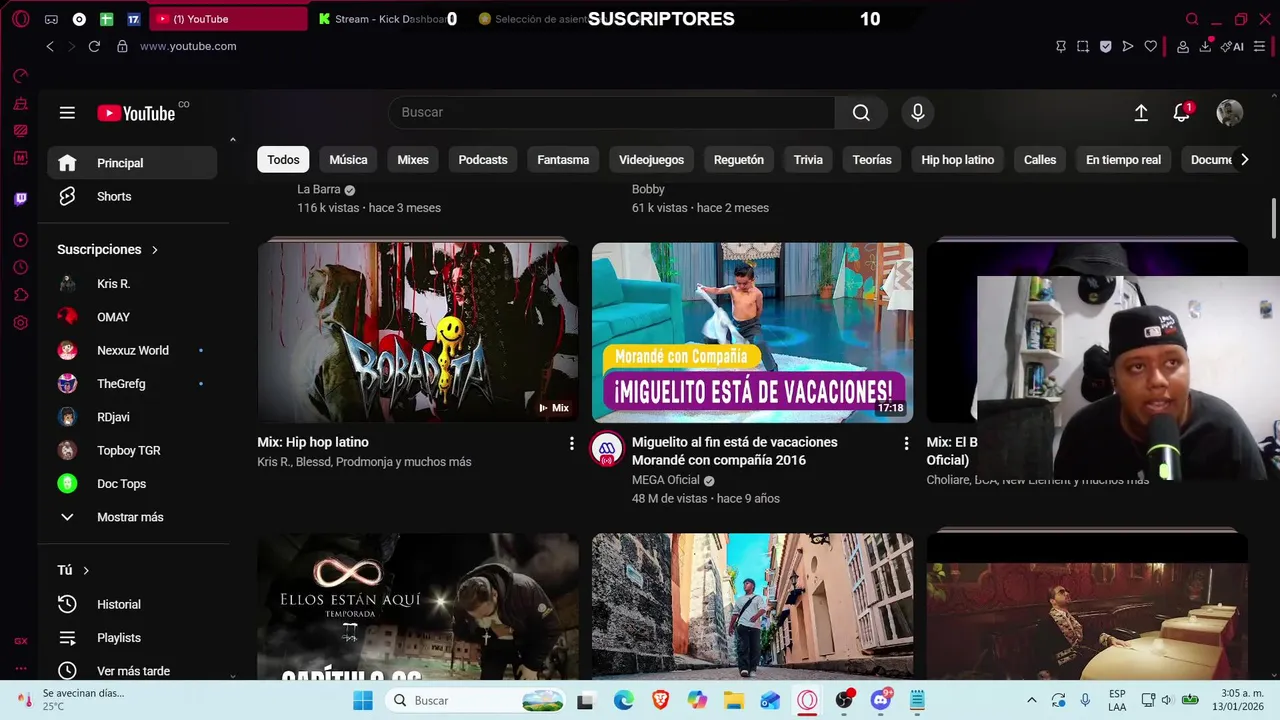
Task: Click the page vertical scrollbar
Action: [x=1273, y=218]
